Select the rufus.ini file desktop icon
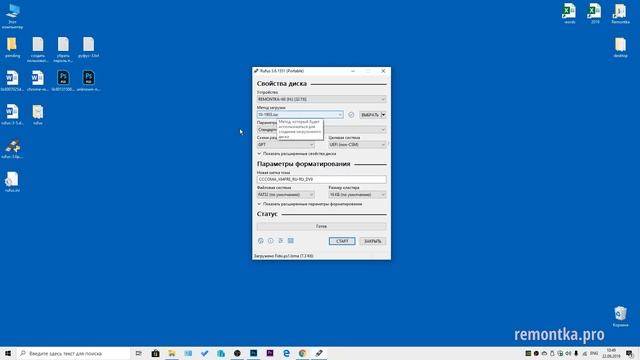The height and width of the screenshot is (360, 640). pyautogui.click(x=12, y=182)
